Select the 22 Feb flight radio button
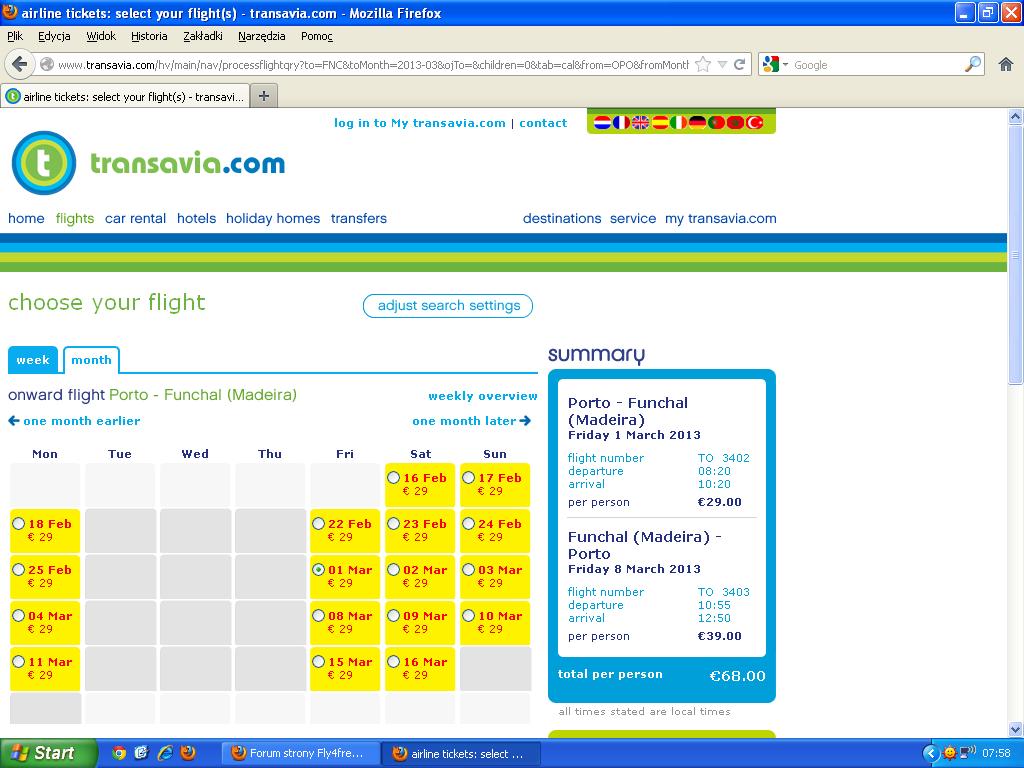Image resolution: width=1024 pixels, height=768 pixels. 319,524
